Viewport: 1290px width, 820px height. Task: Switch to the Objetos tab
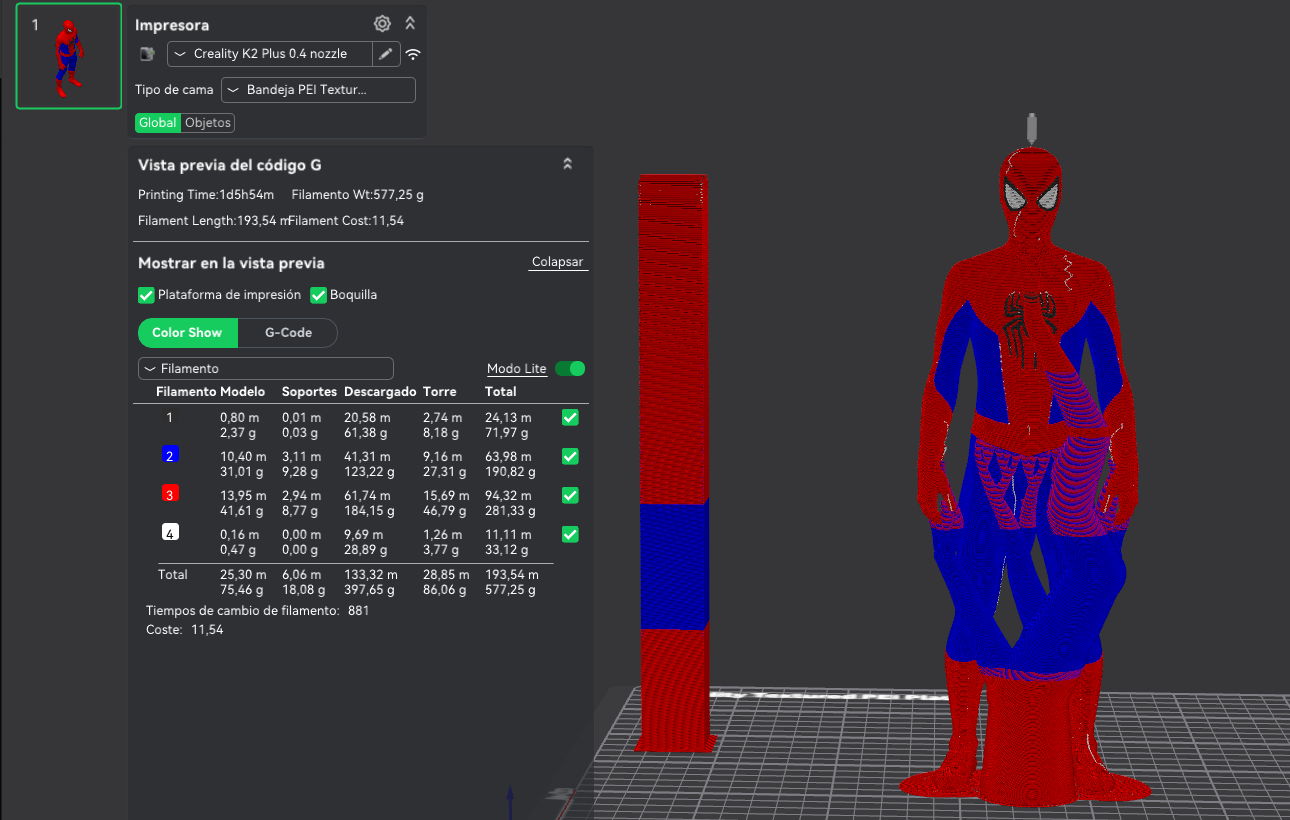click(x=208, y=123)
